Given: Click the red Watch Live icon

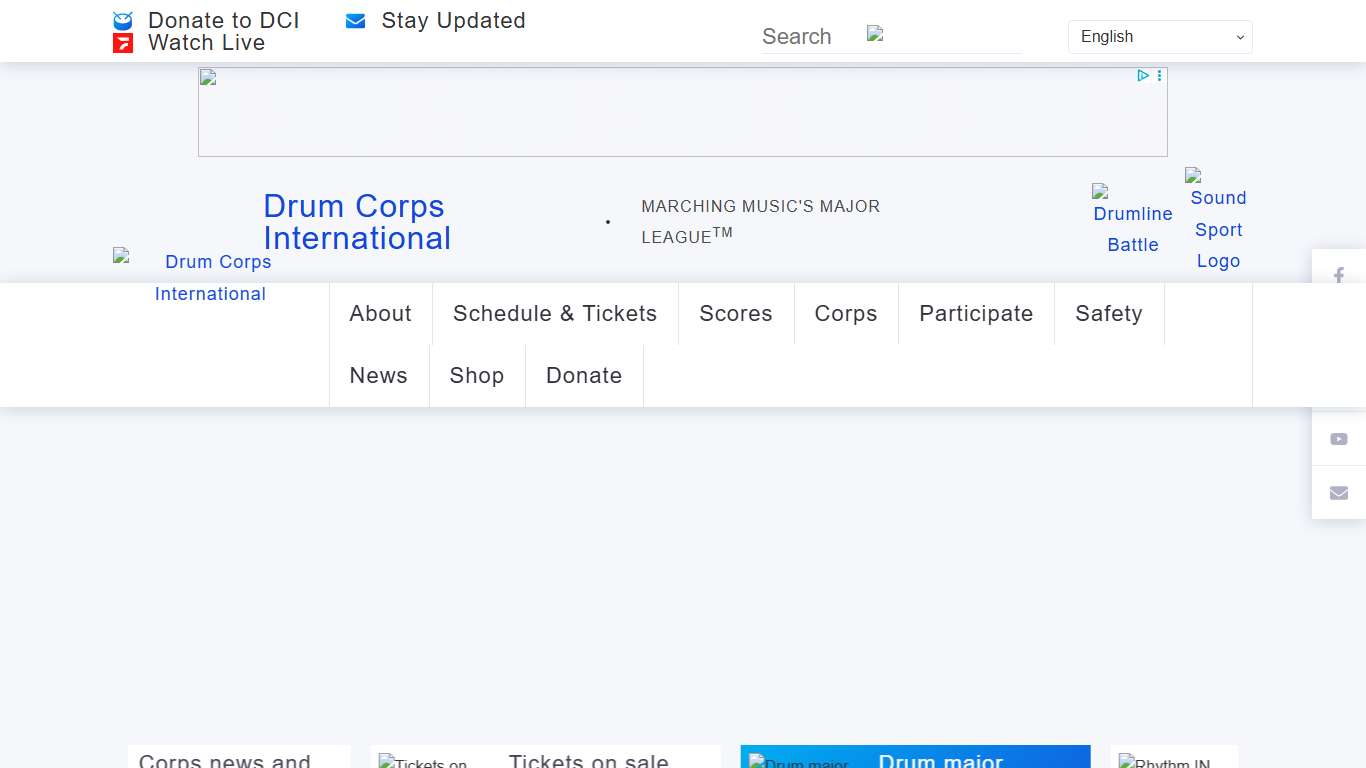Looking at the screenshot, I should pos(123,43).
